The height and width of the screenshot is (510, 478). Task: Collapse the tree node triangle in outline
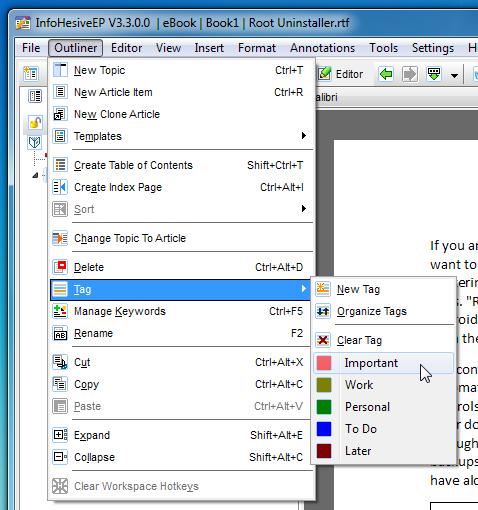pyautogui.click(x=35, y=175)
